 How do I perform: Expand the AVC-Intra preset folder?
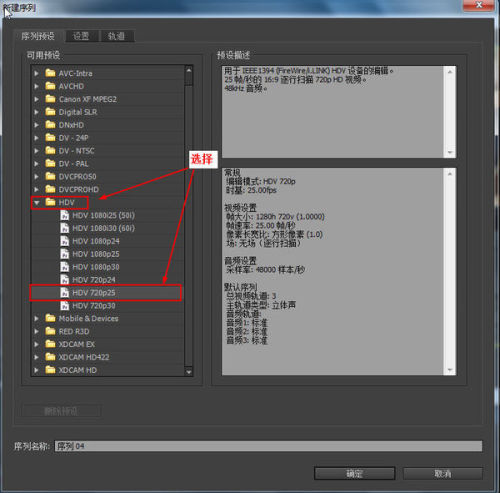(37, 73)
